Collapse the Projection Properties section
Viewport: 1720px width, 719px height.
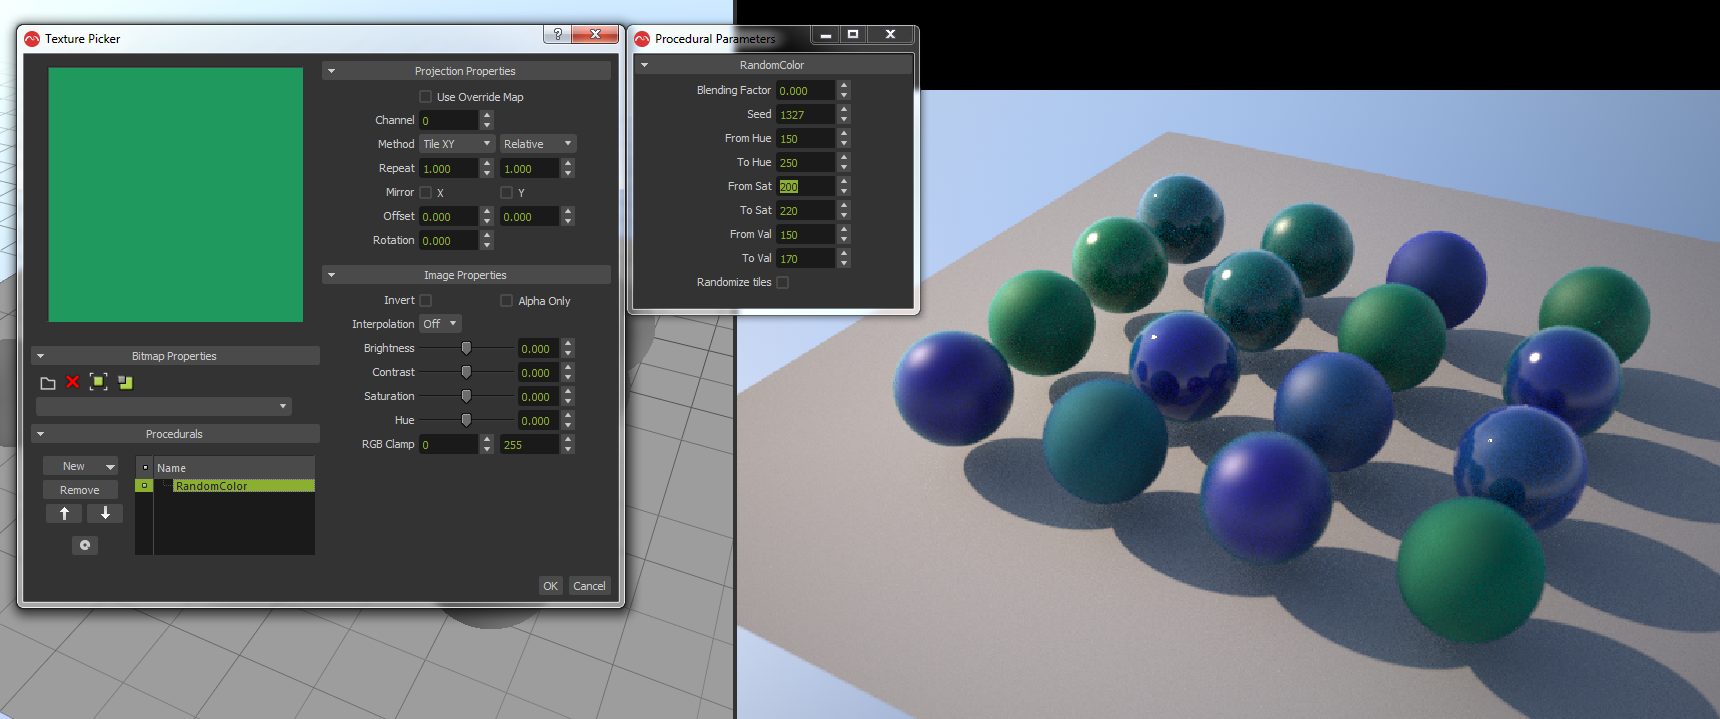(x=331, y=71)
